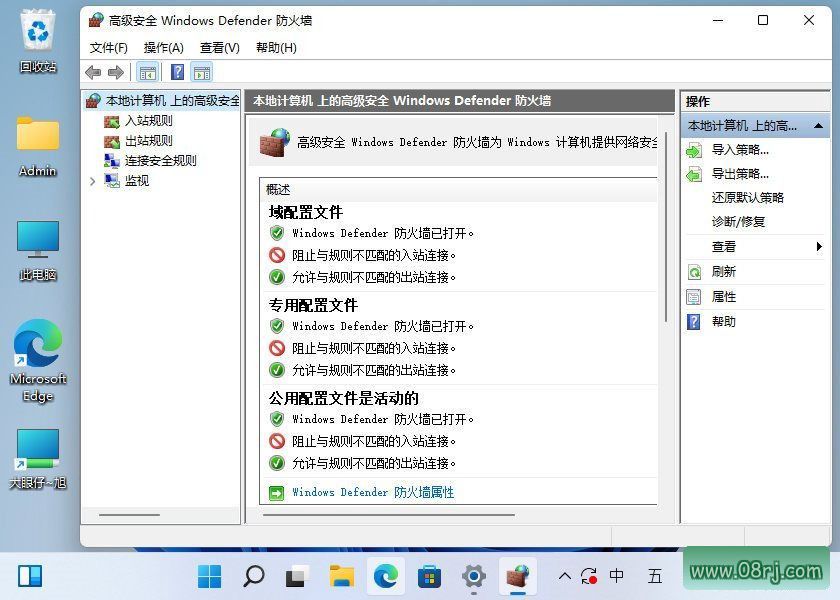This screenshot has height=600, width=840.
Task: Click 专用配置文件 heading
Action: click(313, 305)
